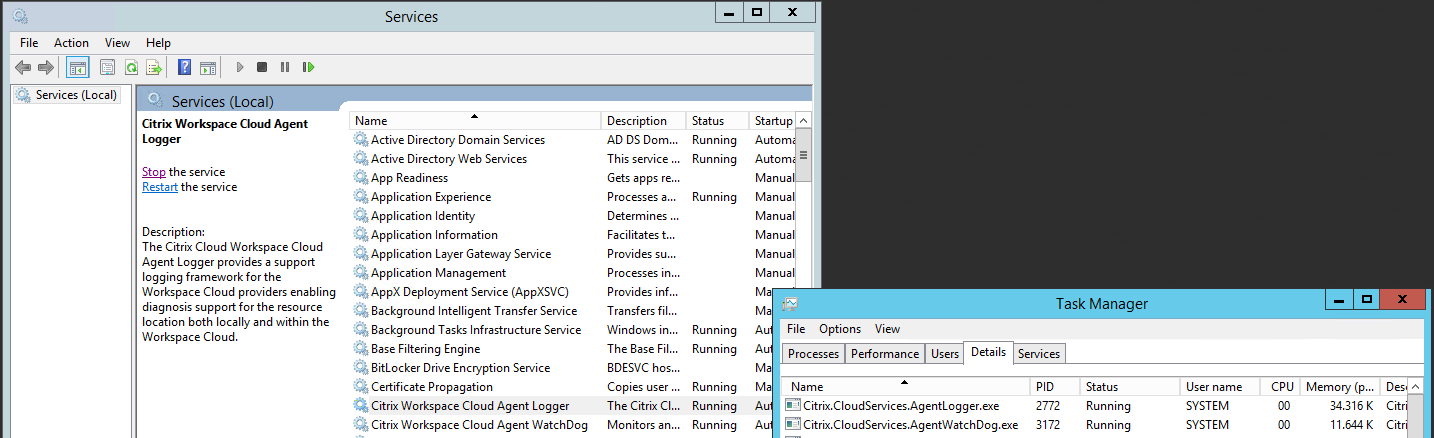Open the Help menu in Services

158,43
